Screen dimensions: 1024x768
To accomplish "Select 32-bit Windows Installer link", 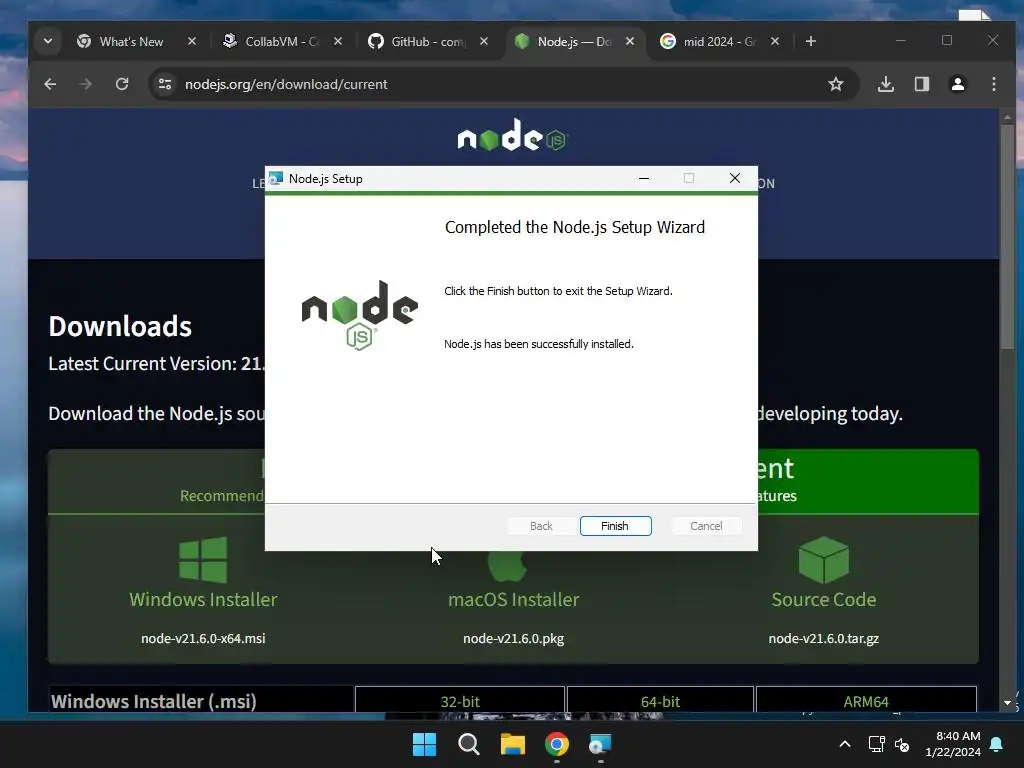I will [460, 701].
